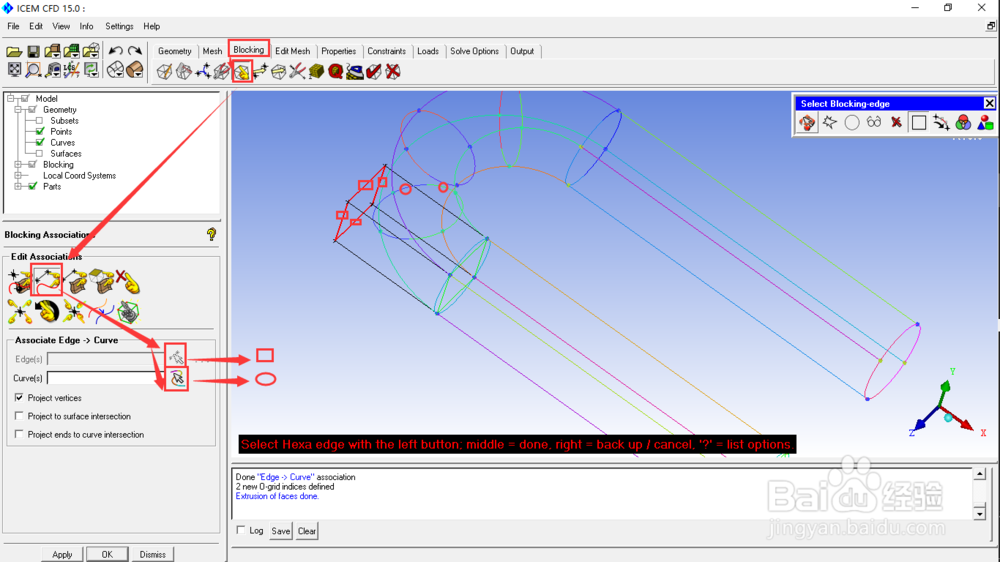Save project with floppy disk icon
This screenshot has width=1000, height=562.
click(x=33, y=52)
